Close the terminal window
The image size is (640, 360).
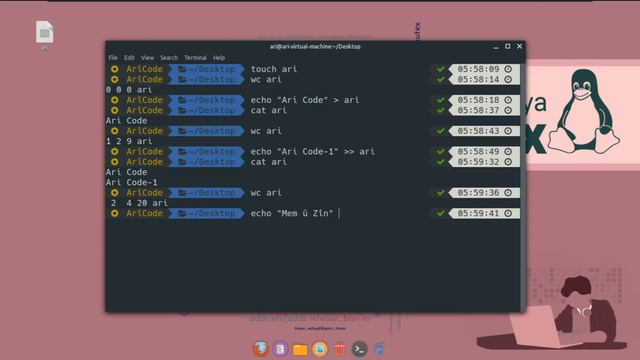pyautogui.click(x=520, y=47)
